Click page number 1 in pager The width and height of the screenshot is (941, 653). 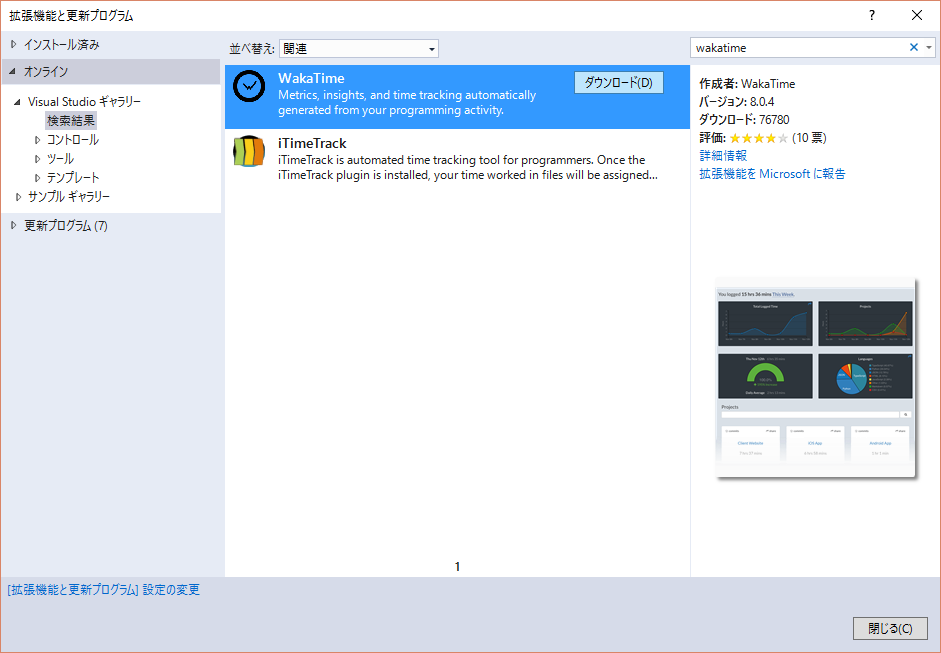click(x=457, y=567)
